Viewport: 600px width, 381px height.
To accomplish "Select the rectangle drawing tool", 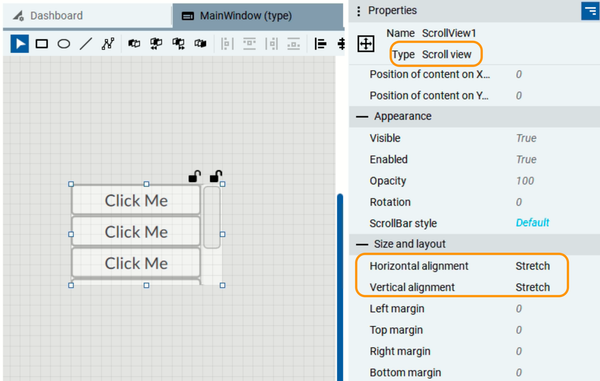I will [x=42, y=44].
